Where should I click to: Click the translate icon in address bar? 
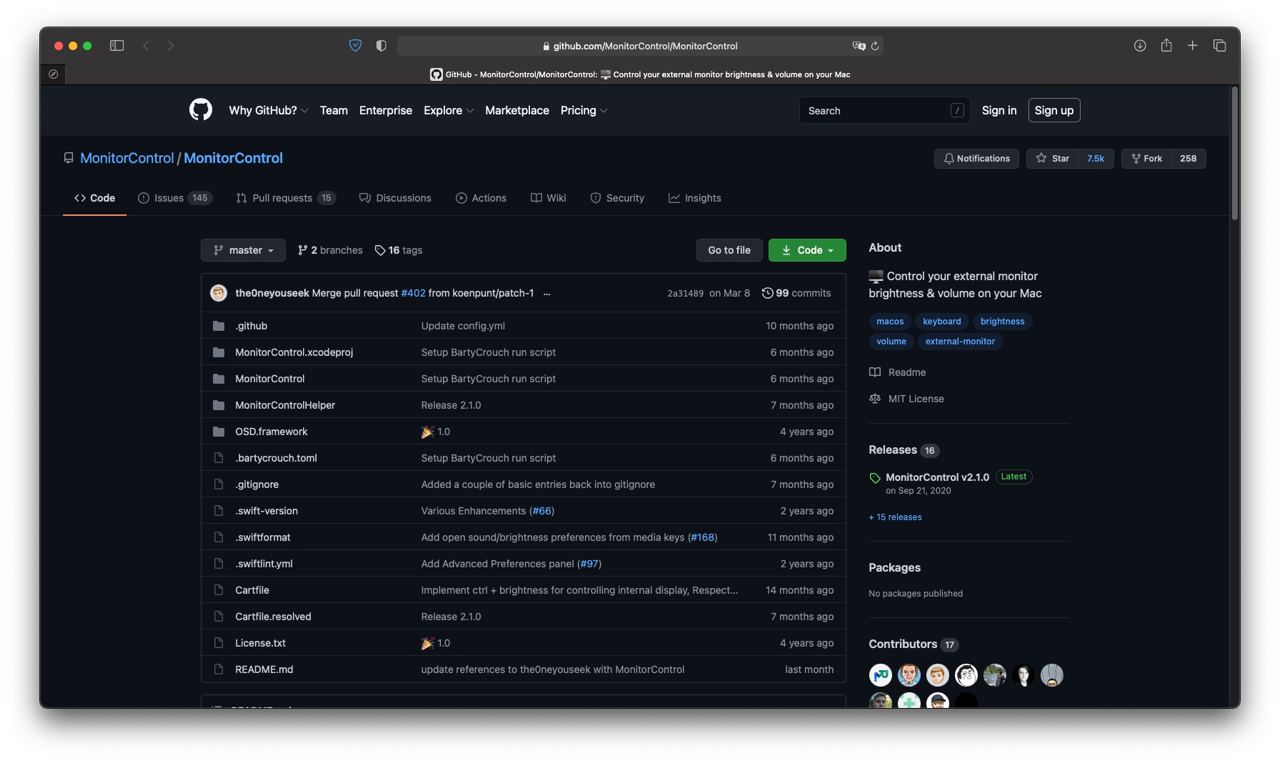click(x=858, y=46)
